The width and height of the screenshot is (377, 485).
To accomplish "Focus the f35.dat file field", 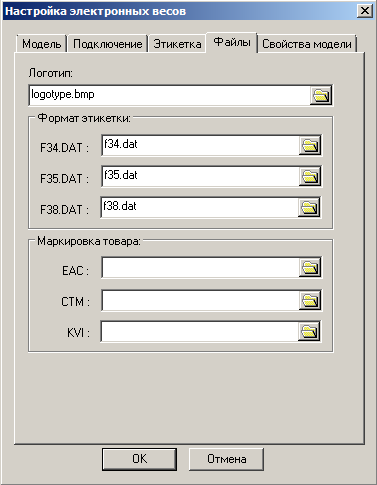I will pyautogui.click(x=200, y=176).
